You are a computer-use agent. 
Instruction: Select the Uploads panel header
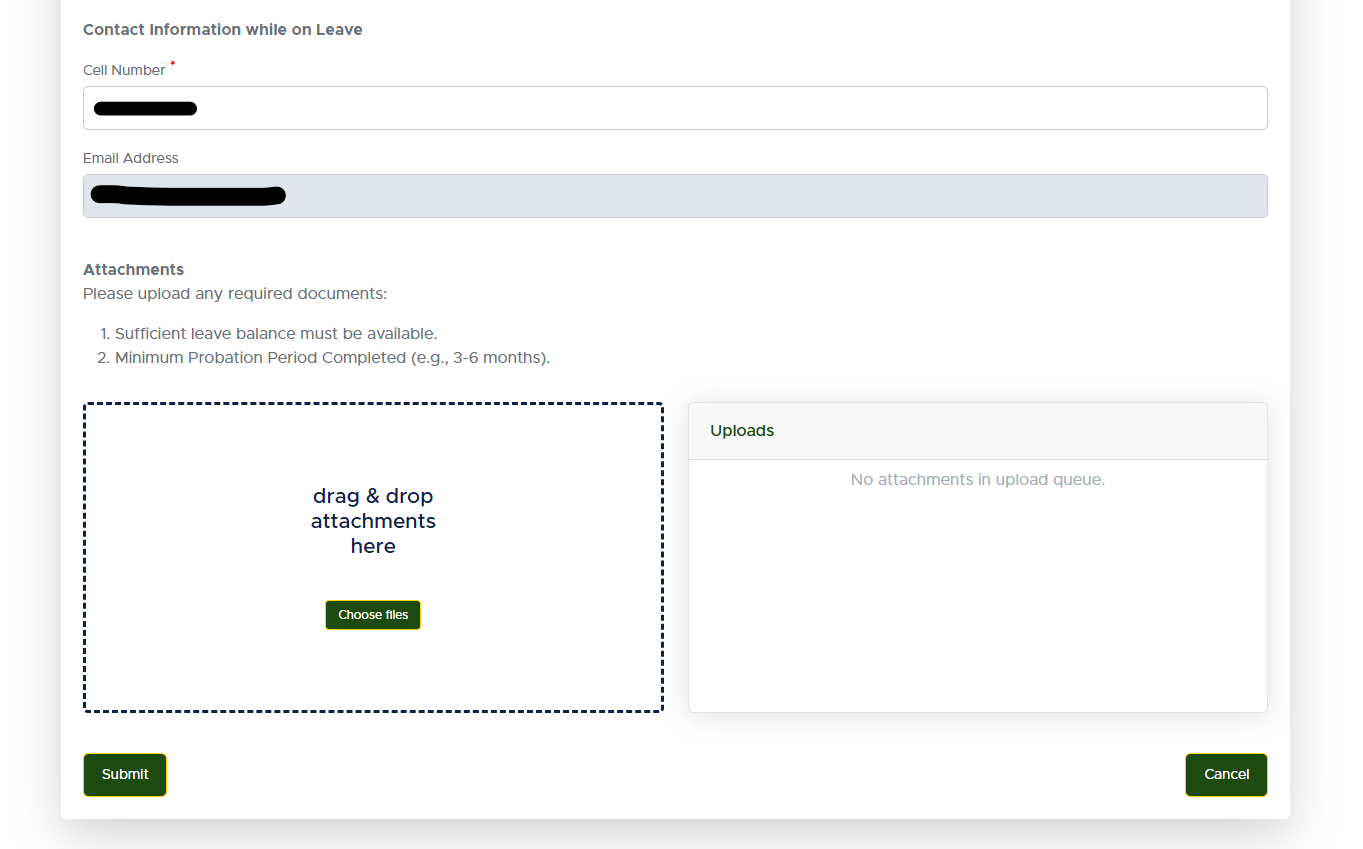coord(742,431)
